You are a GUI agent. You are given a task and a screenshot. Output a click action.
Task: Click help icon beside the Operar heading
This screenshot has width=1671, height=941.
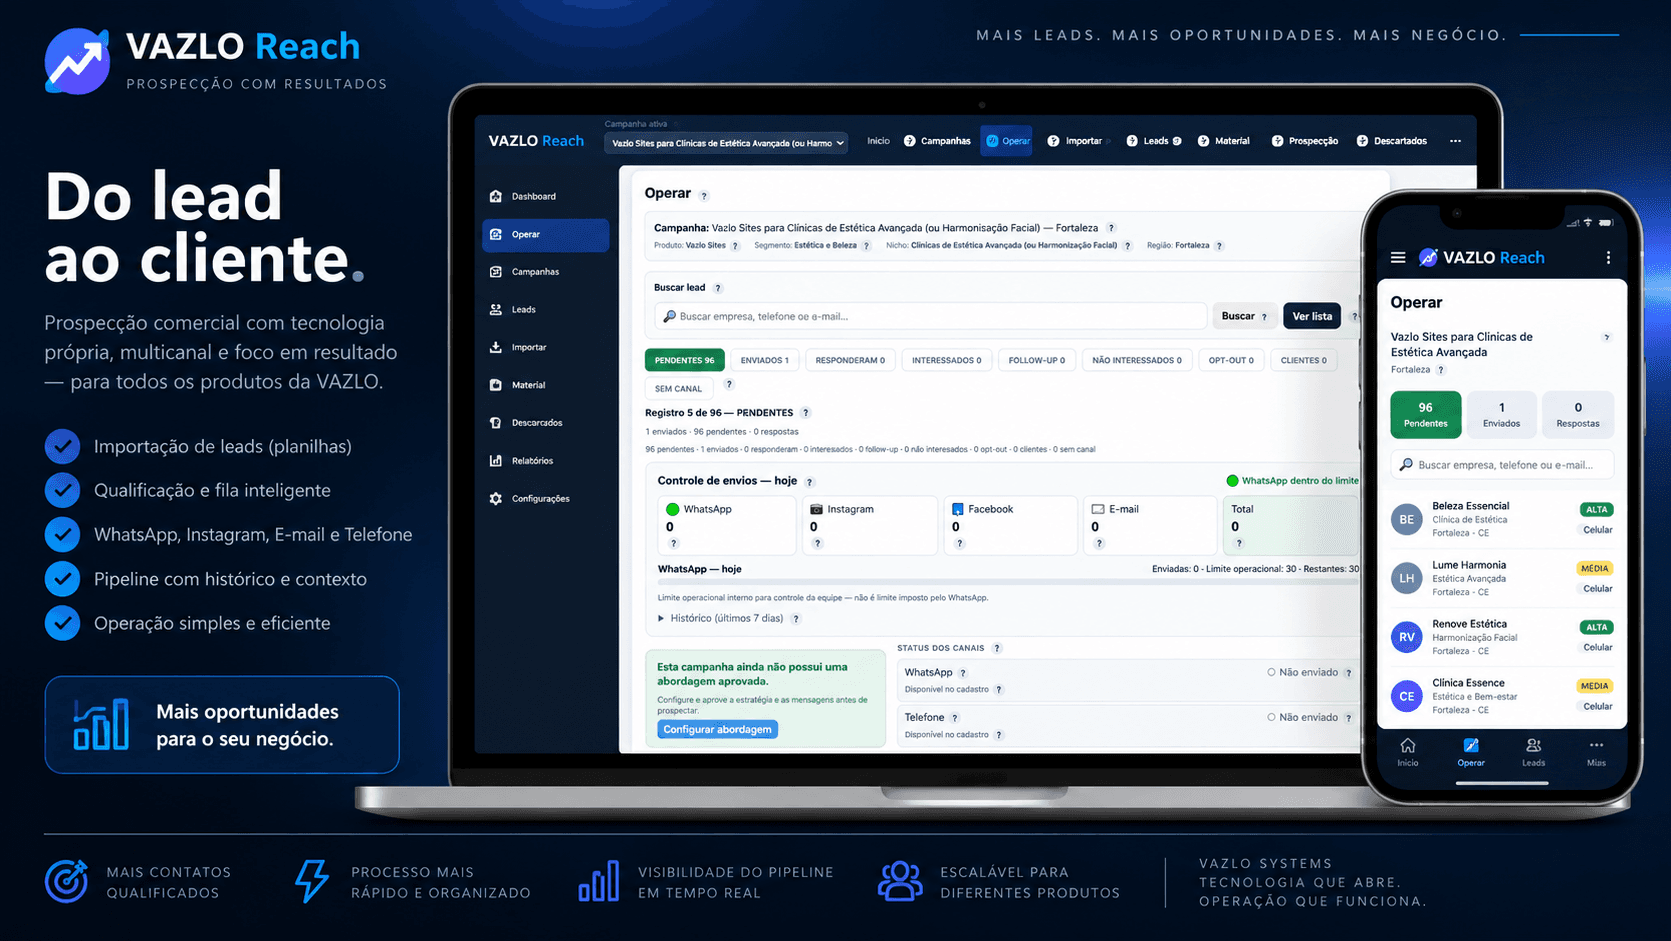click(704, 196)
